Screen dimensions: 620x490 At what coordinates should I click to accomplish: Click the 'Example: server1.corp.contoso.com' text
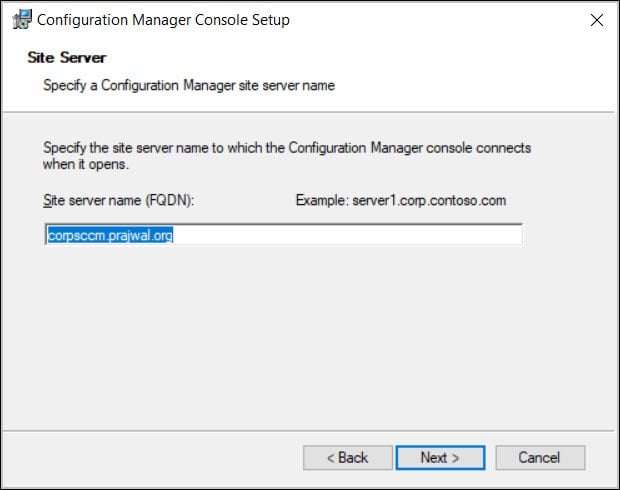(401, 201)
